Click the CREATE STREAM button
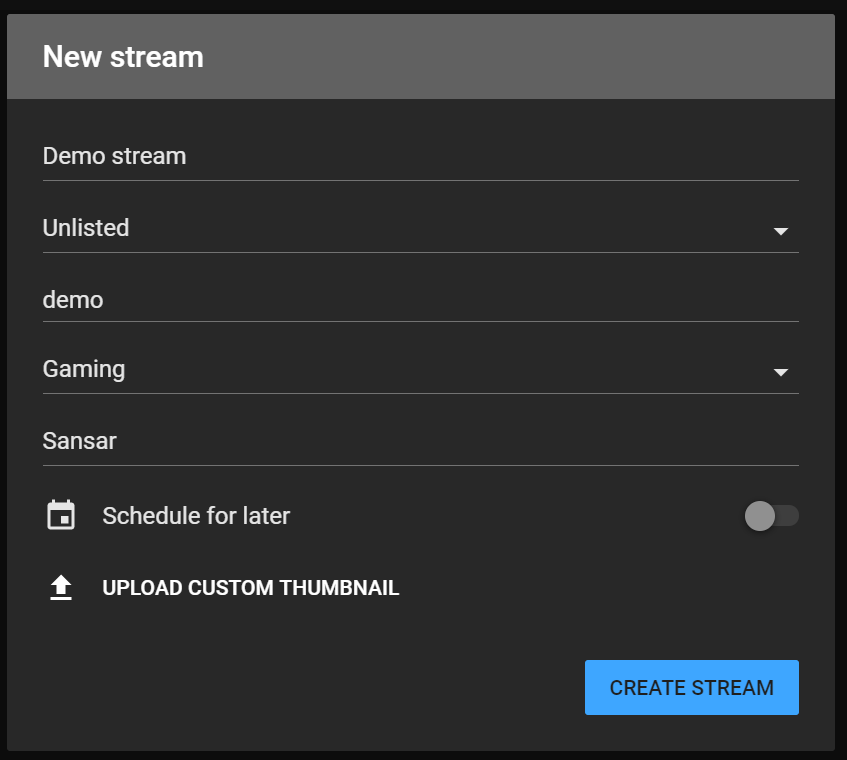 pyautogui.click(x=691, y=687)
